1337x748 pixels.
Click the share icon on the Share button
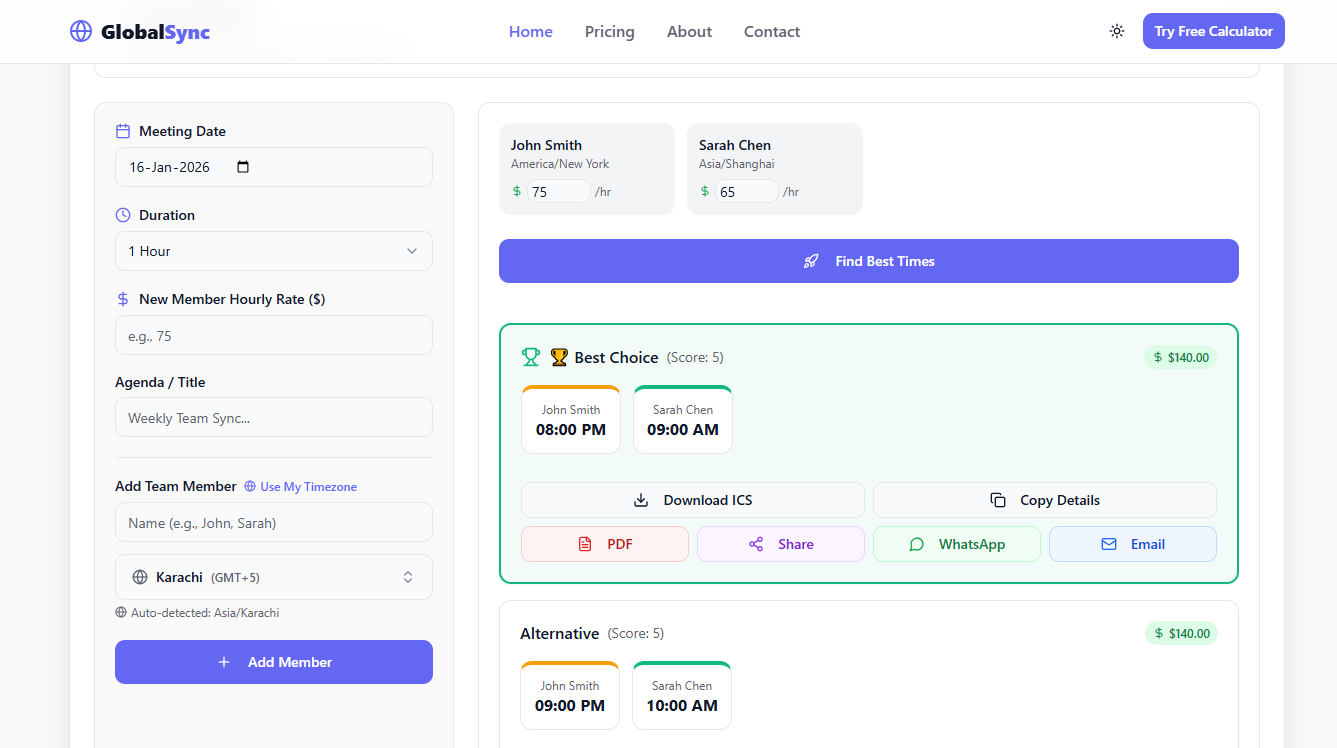point(757,544)
